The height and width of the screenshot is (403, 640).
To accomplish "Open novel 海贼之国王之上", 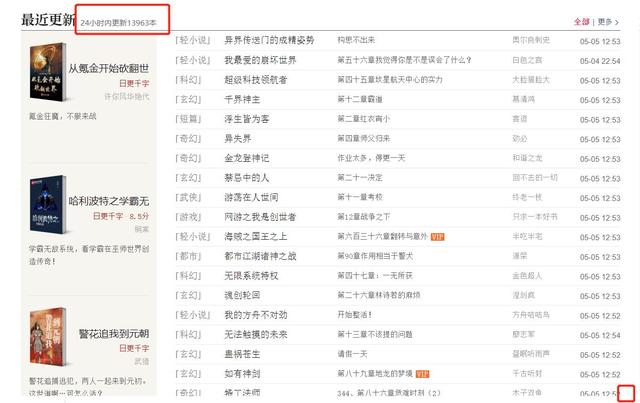I will pyautogui.click(x=256, y=236).
